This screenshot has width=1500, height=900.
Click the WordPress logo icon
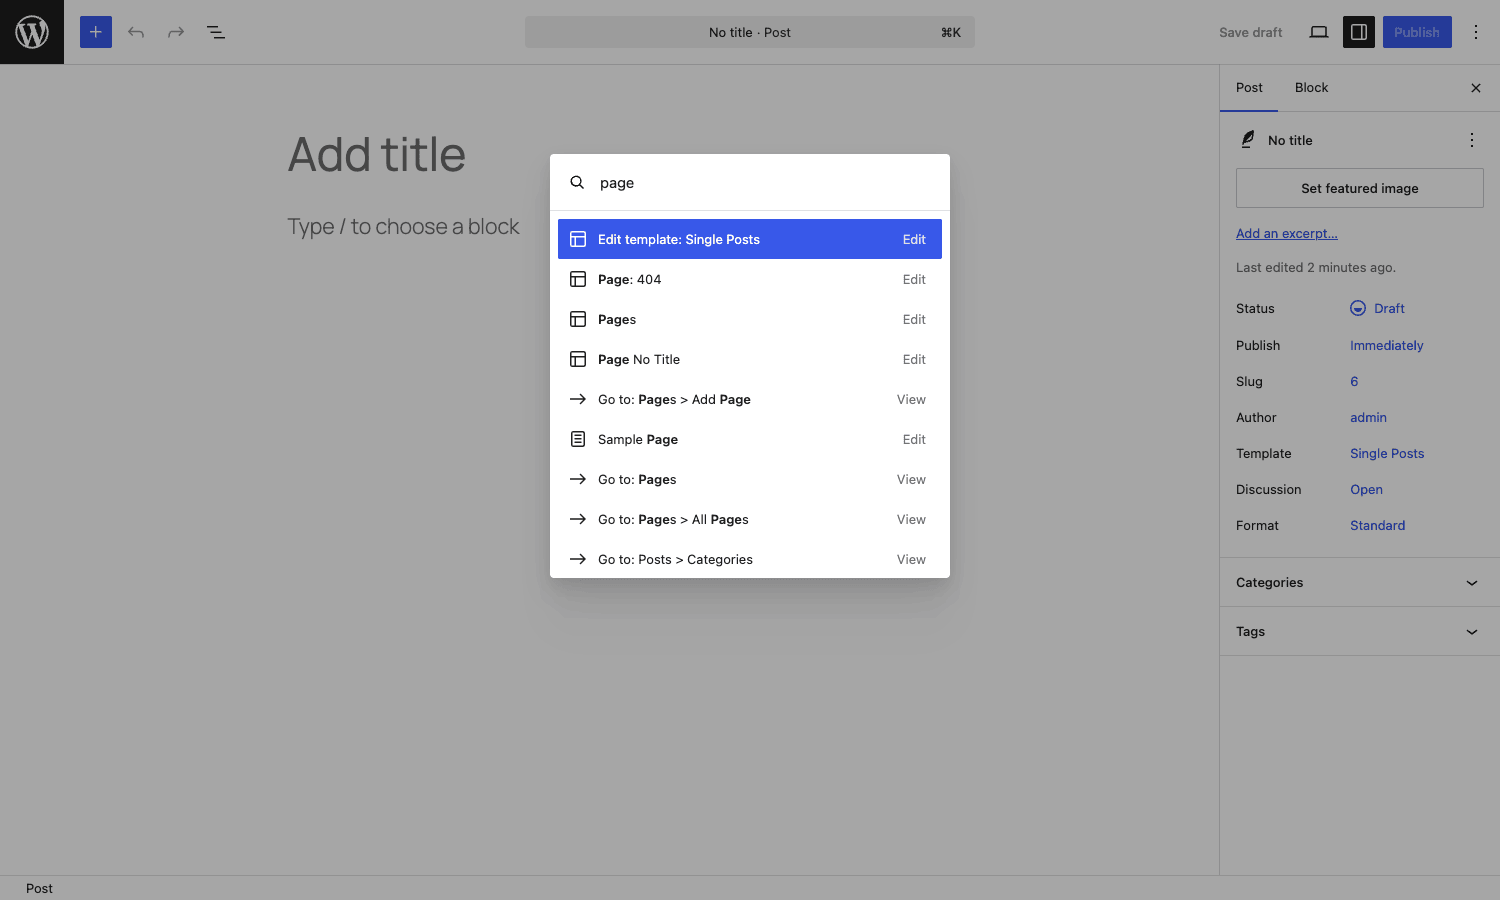click(32, 32)
